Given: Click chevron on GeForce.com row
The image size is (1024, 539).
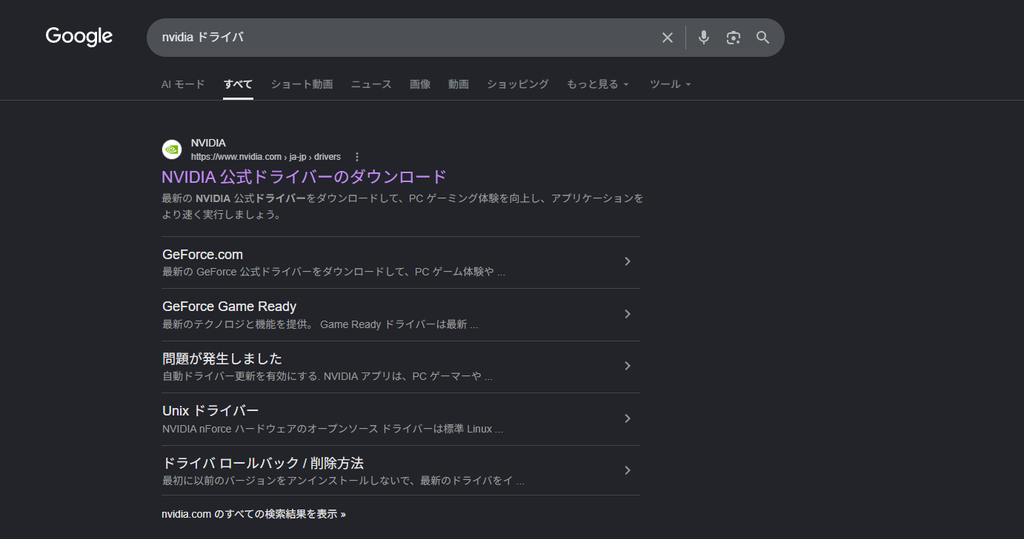Looking at the screenshot, I should [x=627, y=261].
